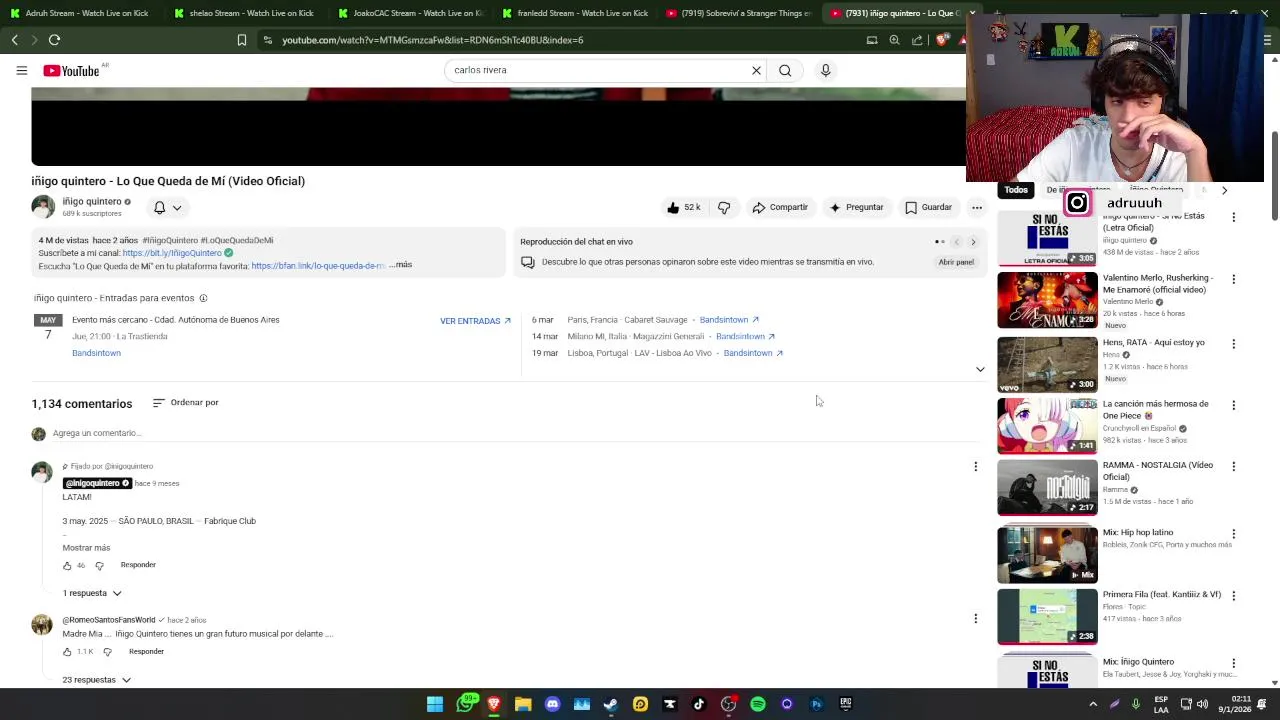The height and width of the screenshot is (720, 1280).
Task: Expand the events list with the chevron
Action: [980, 369]
